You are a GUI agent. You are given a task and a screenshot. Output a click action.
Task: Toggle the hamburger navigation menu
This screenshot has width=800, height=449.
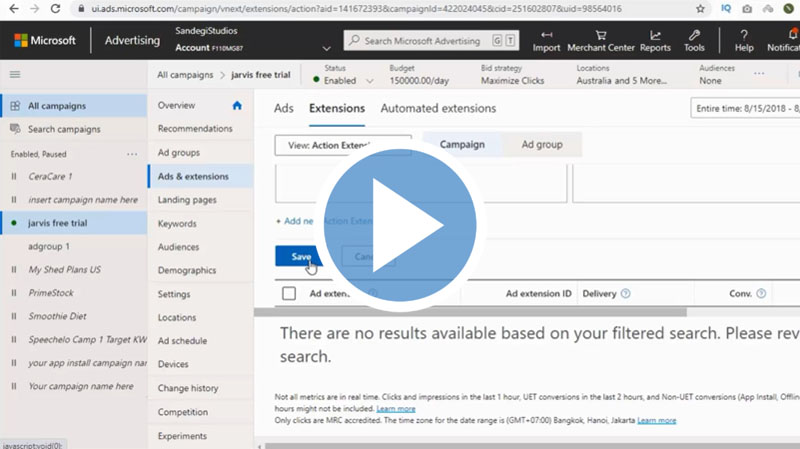15,74
